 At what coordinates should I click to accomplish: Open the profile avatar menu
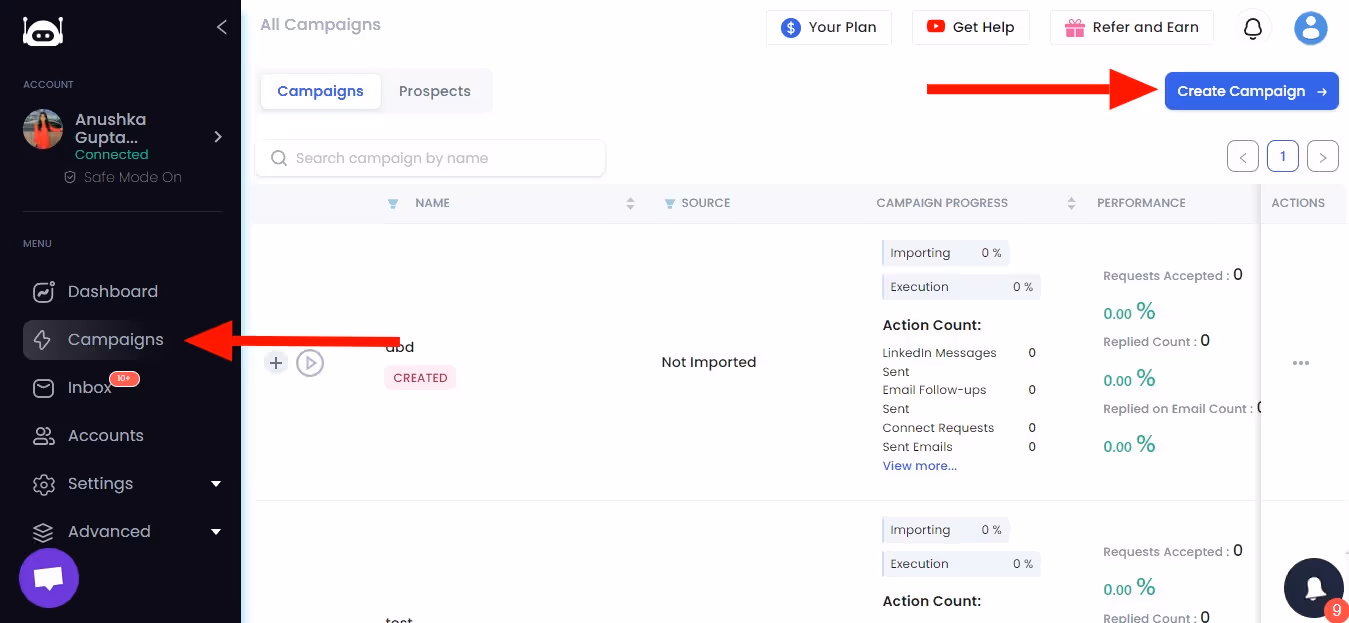1310,28
